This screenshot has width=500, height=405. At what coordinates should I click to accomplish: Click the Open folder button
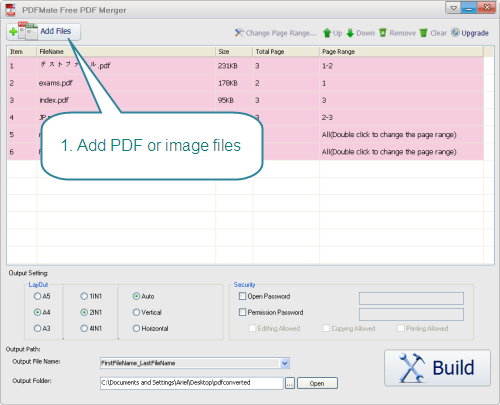[317, 383]
